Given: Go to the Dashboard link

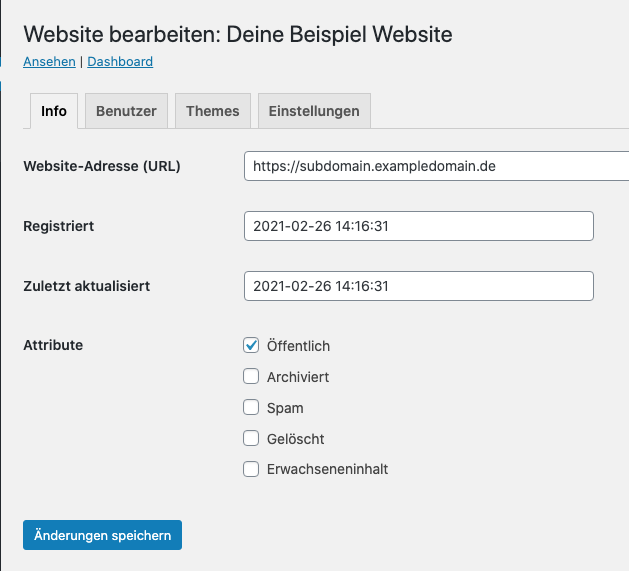Looking at the screenshot, I should [x=120, y=61].
